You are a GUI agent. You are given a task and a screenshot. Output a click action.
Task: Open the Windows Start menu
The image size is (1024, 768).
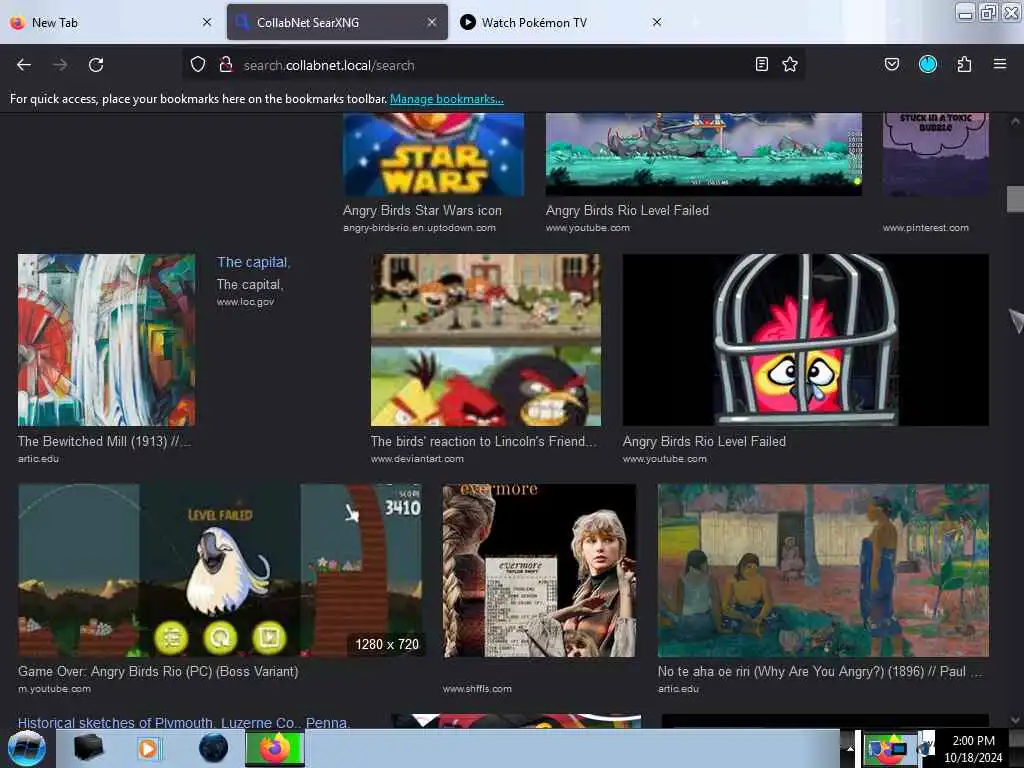[x=27, y=748]
